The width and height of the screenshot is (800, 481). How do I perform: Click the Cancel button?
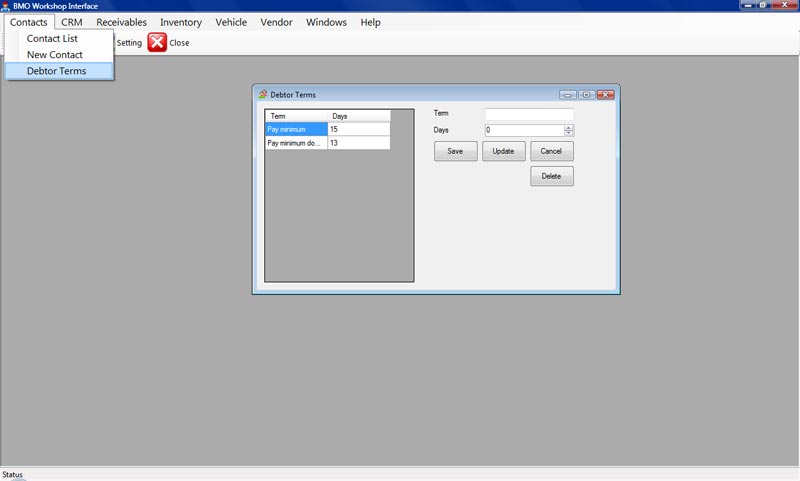pyautogui.click(x=552, y=151)
